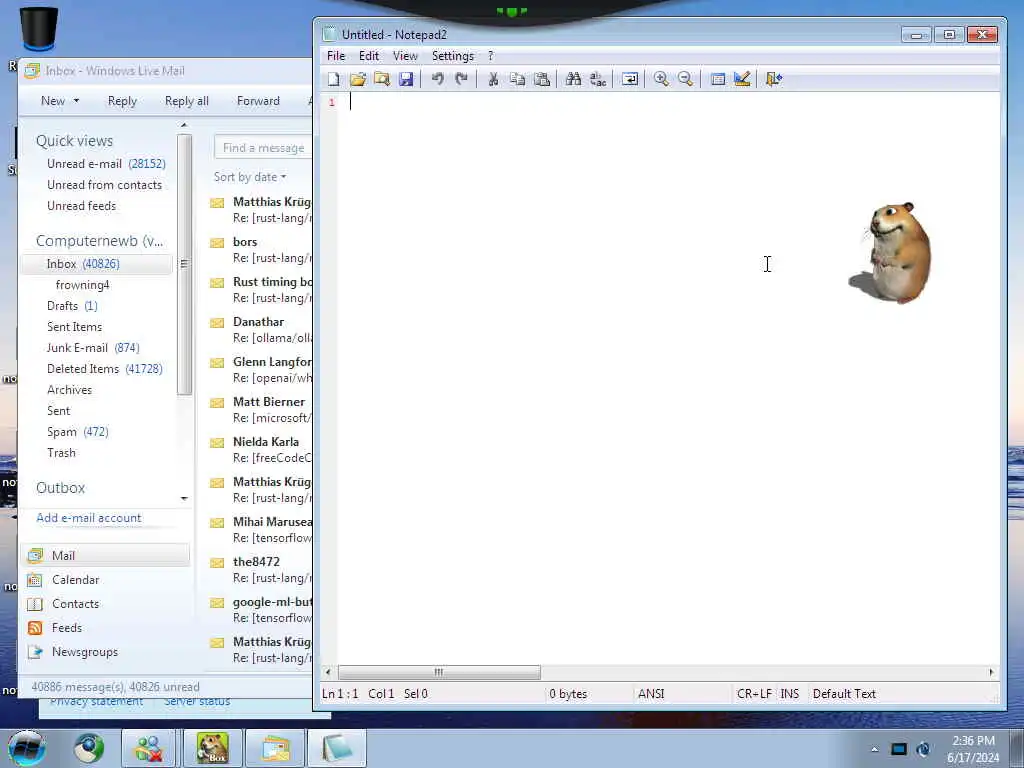Screen dimensions: 1024x768
Task: Show hidden tray icons arrow
Action: pos(874,749)
